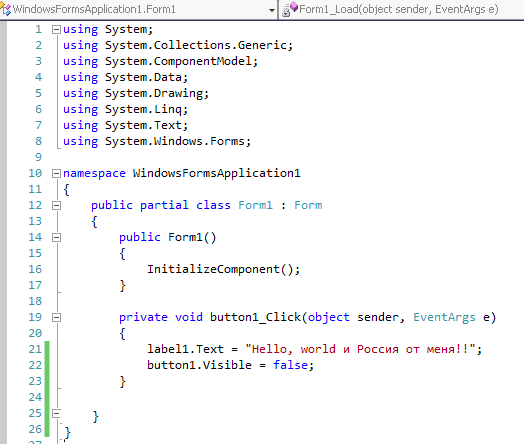Click the 'partial' keyword on line 12

pos(164,205)
